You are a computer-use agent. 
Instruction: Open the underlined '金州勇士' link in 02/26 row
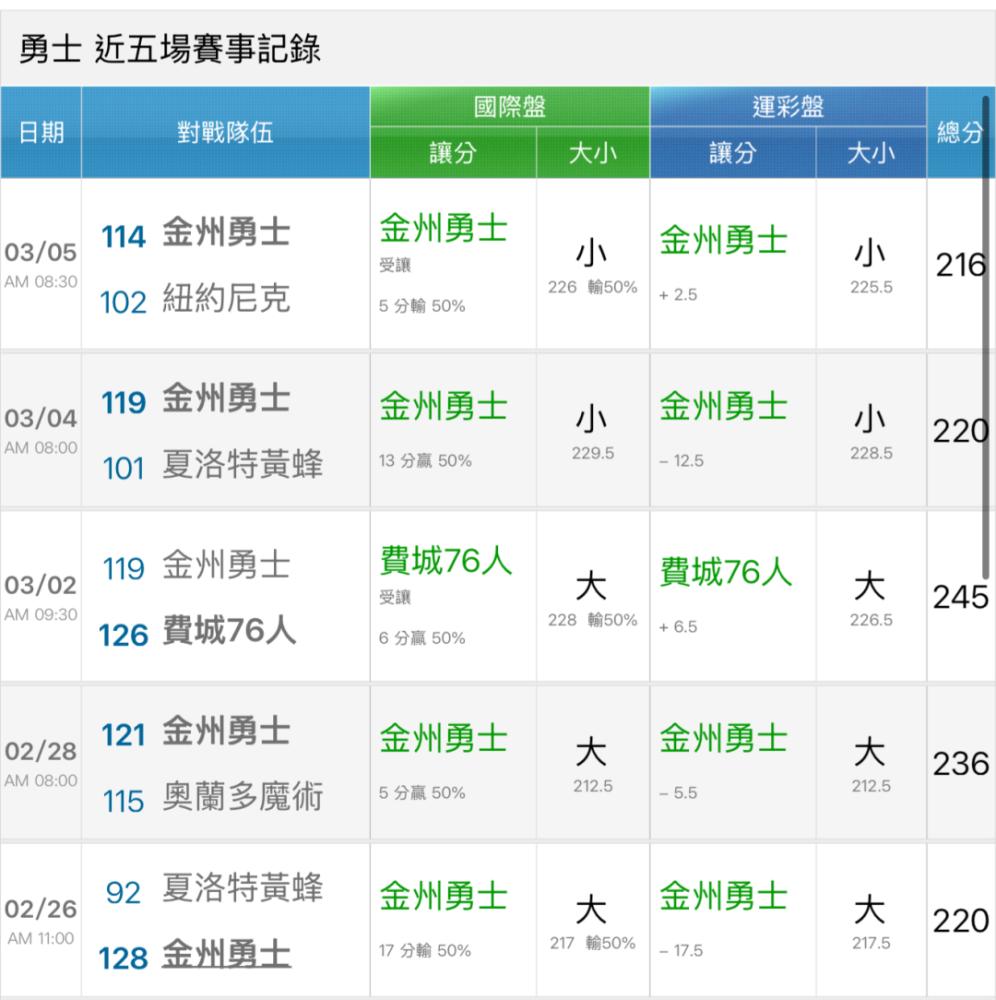[x=226, y=955]
